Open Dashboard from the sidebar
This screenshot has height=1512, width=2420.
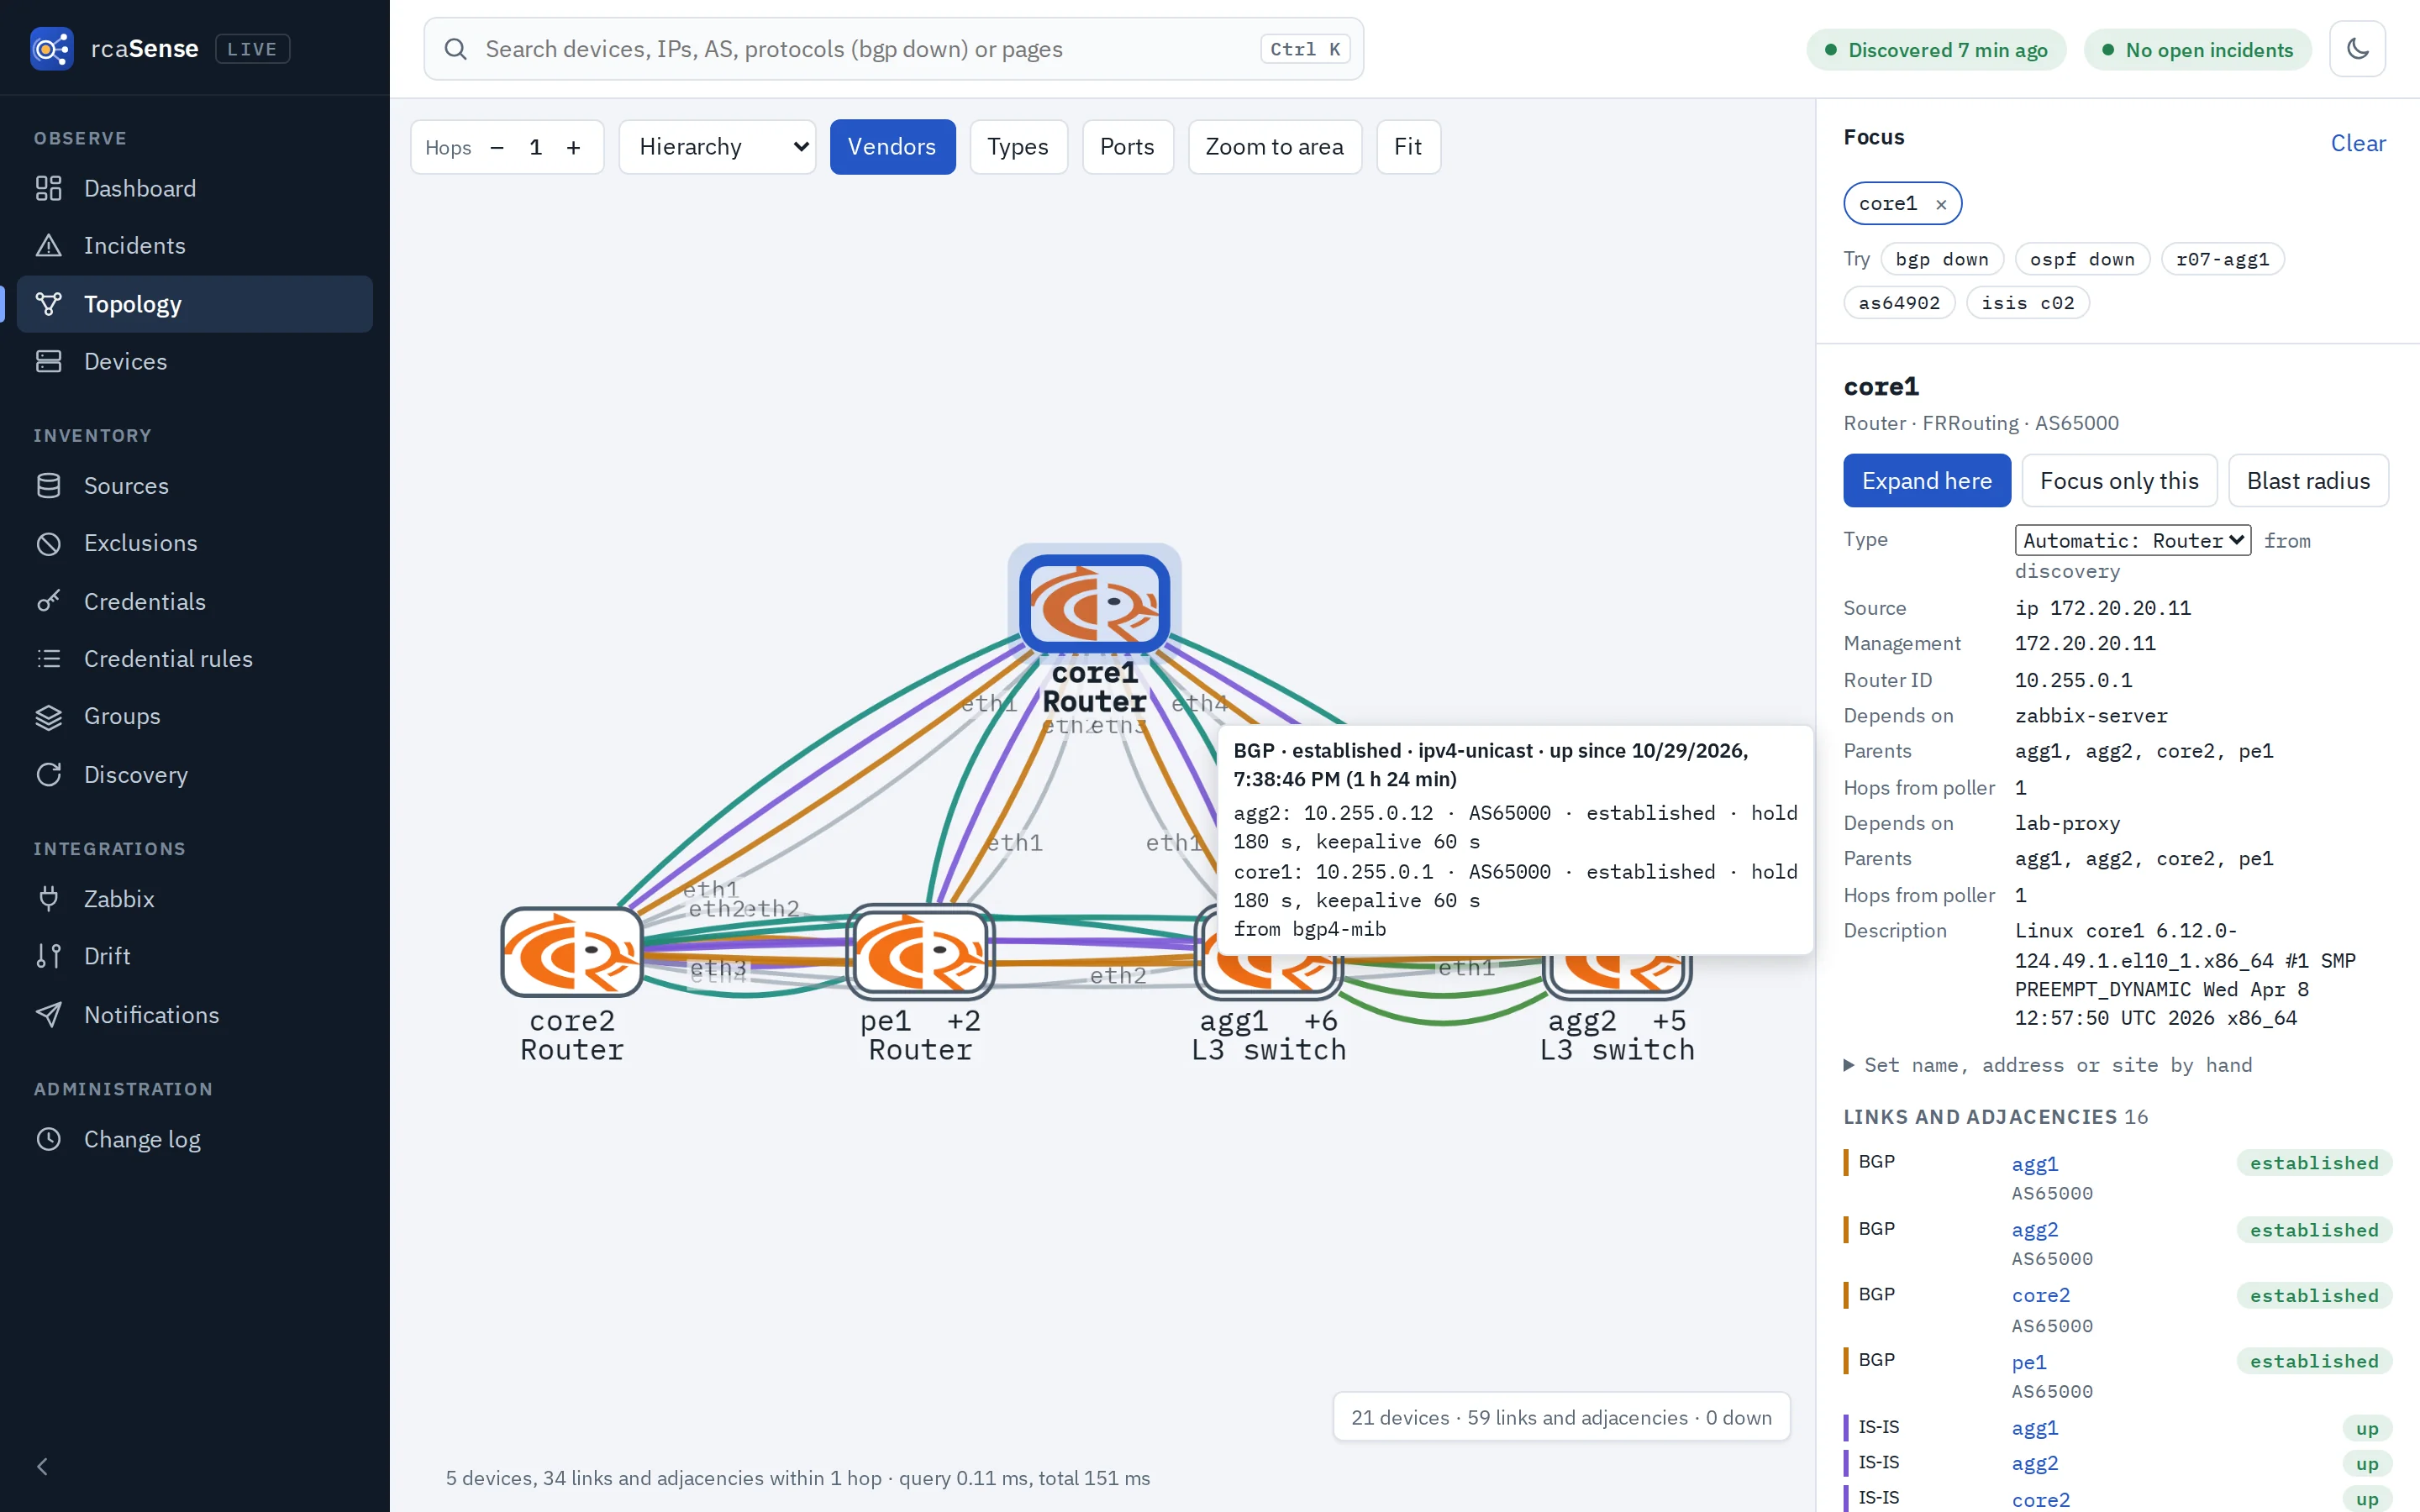[195, 188]
